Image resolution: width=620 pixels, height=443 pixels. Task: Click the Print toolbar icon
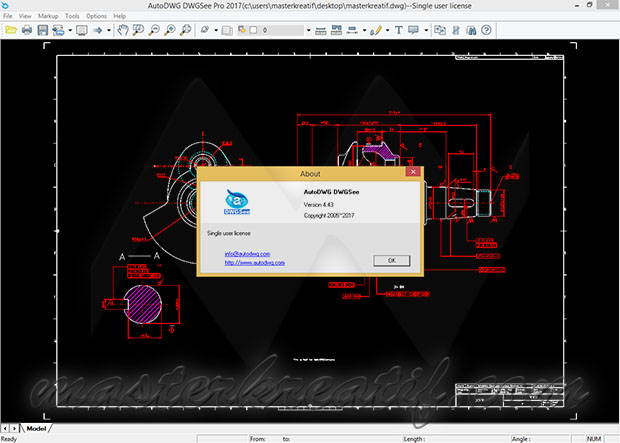(x=27, y=30)
